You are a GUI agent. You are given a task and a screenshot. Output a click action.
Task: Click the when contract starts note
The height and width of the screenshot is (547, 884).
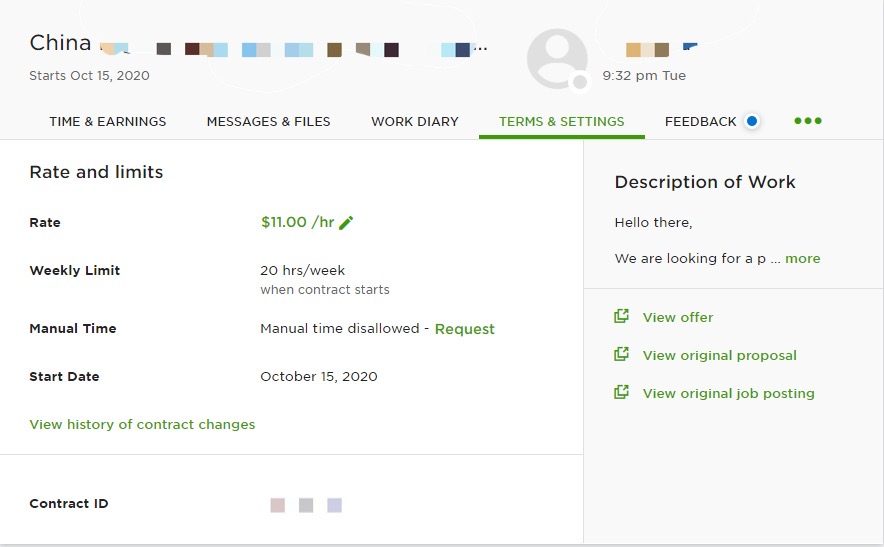325,289
